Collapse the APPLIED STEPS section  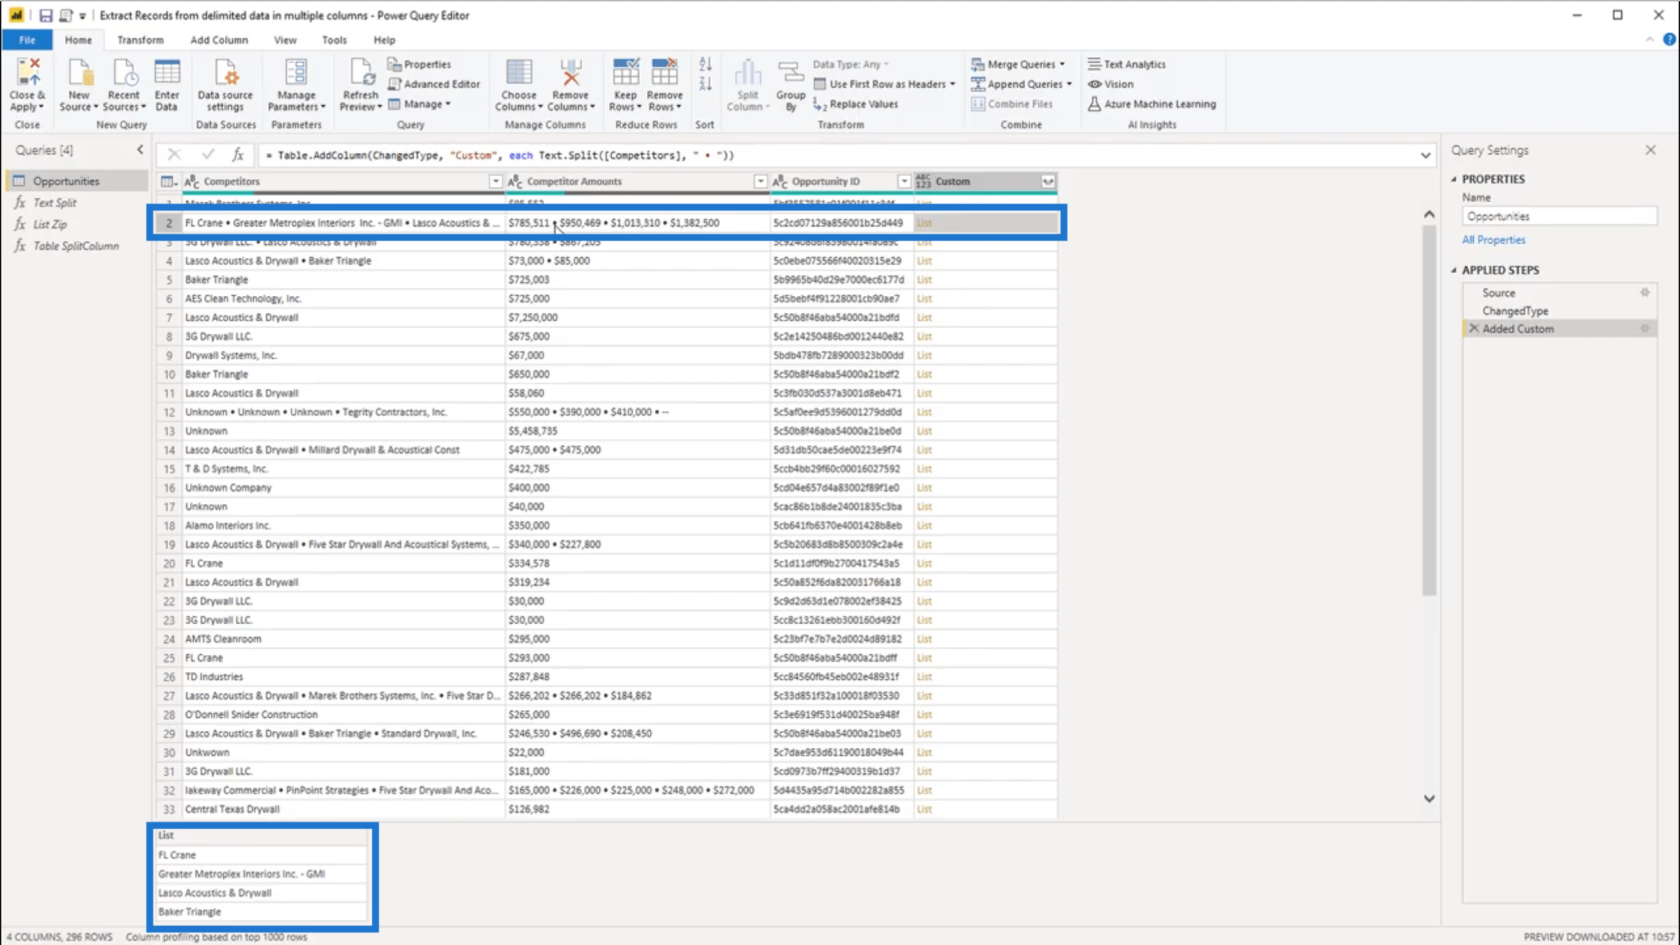coord(1454,270)
